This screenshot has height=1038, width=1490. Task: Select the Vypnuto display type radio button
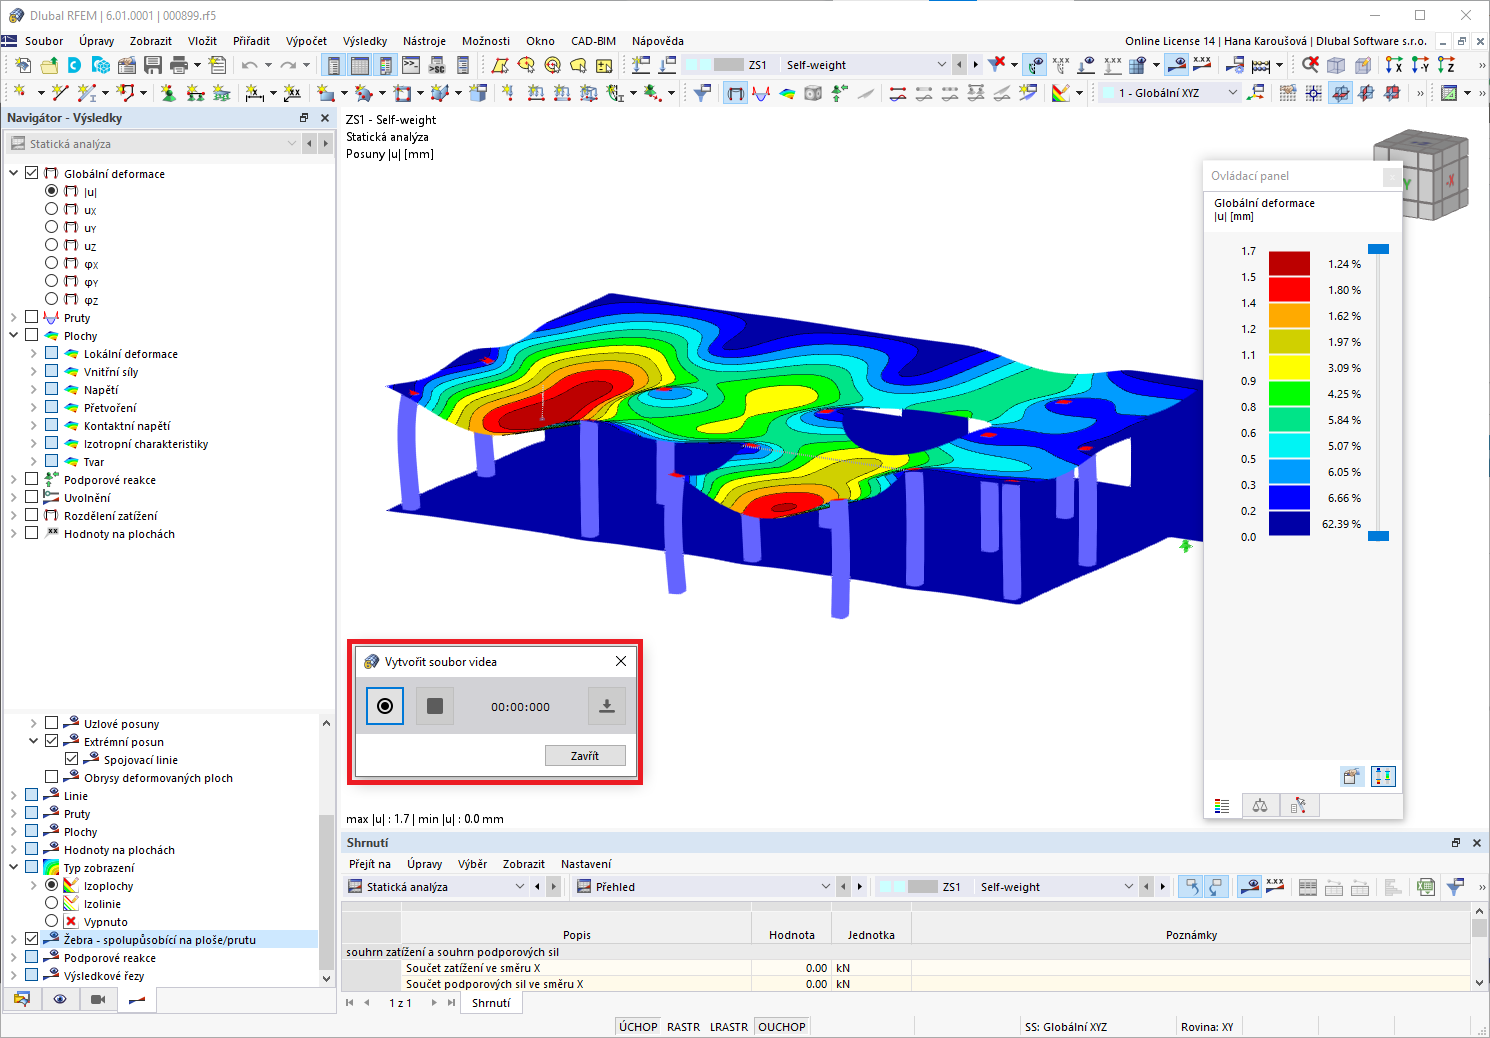(51, 921)
